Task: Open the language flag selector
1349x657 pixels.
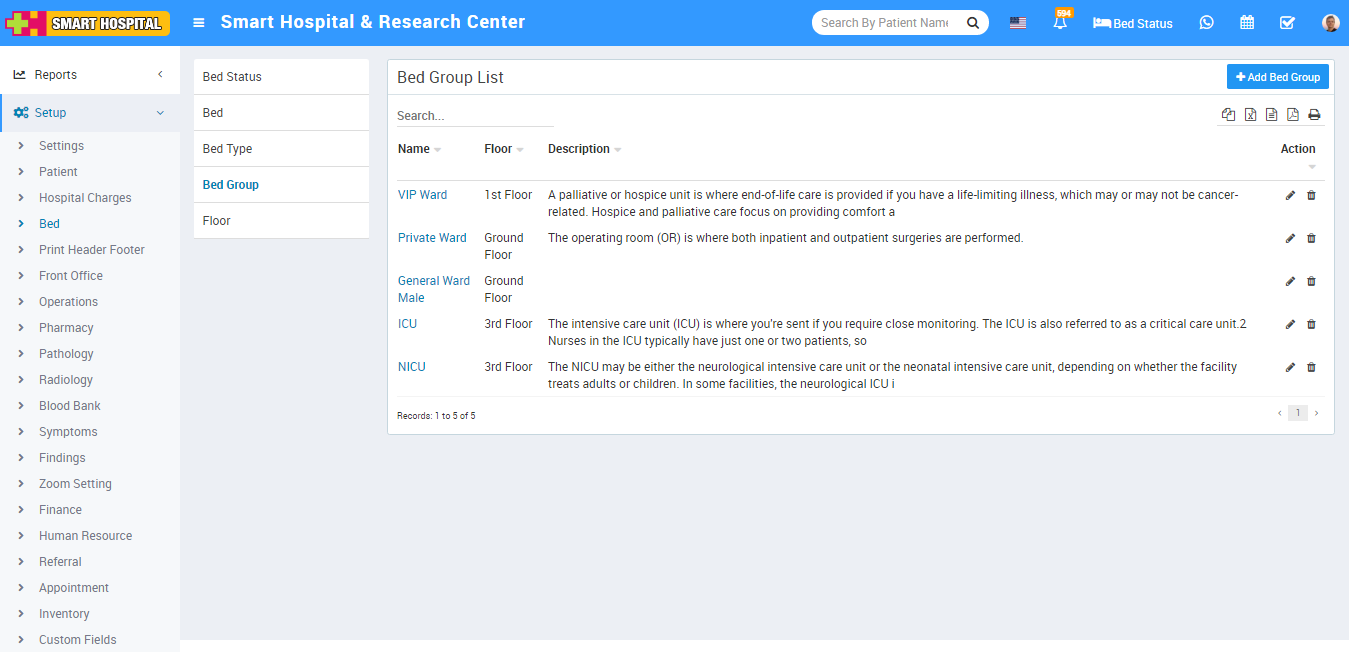Action: 1017,23
